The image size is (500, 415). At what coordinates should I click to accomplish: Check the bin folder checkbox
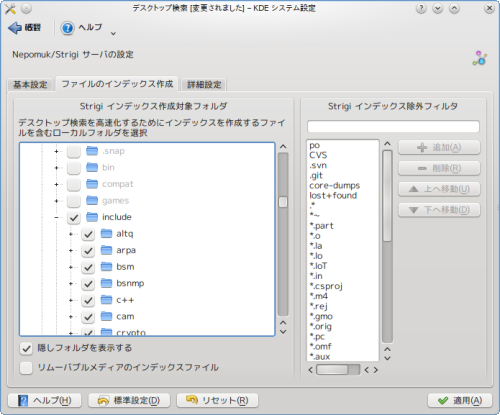(x=74, y=168)
